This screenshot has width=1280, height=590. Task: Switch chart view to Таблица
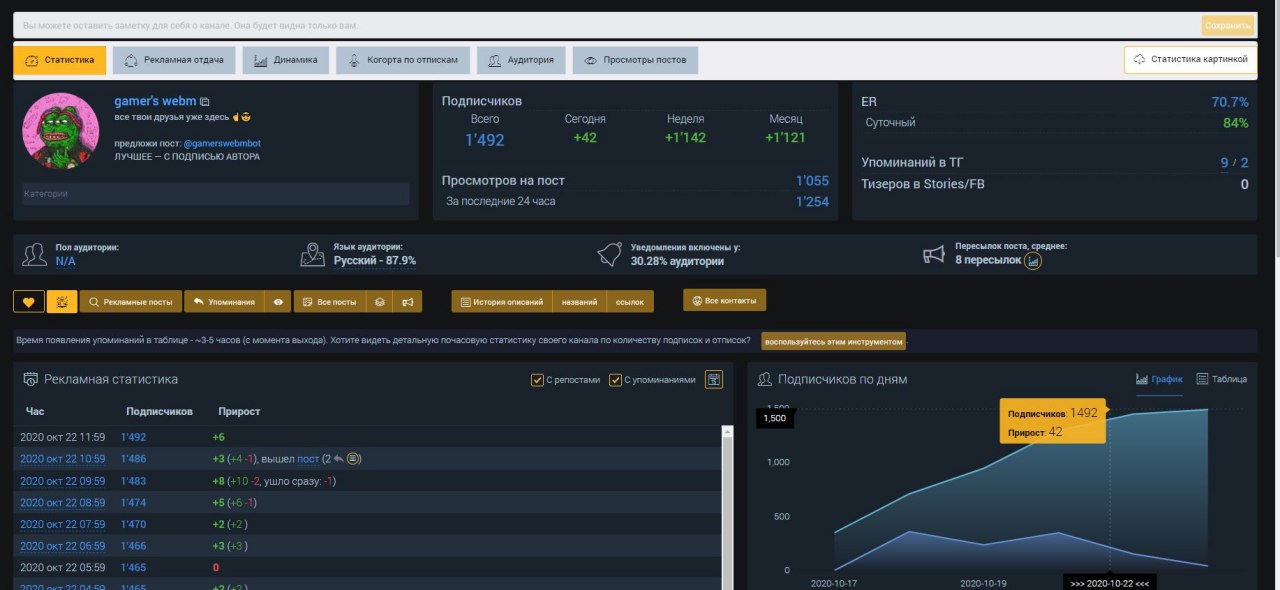tap(1221, 379)
